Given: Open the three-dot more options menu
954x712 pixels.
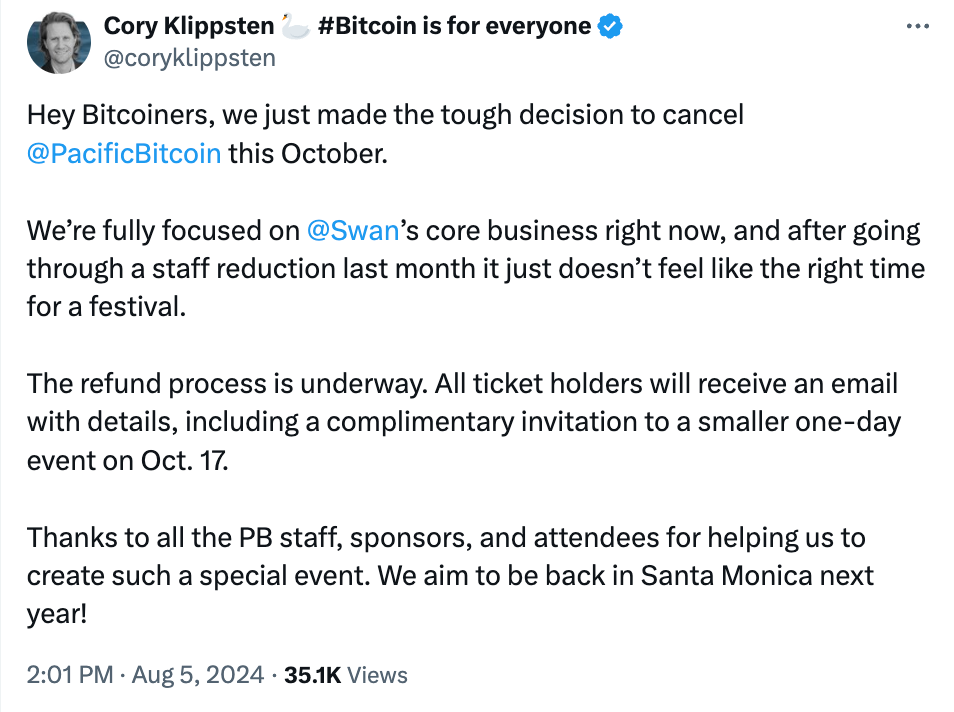Looking at the screenshot, I should pyautogui.click(x=917, y=26).
